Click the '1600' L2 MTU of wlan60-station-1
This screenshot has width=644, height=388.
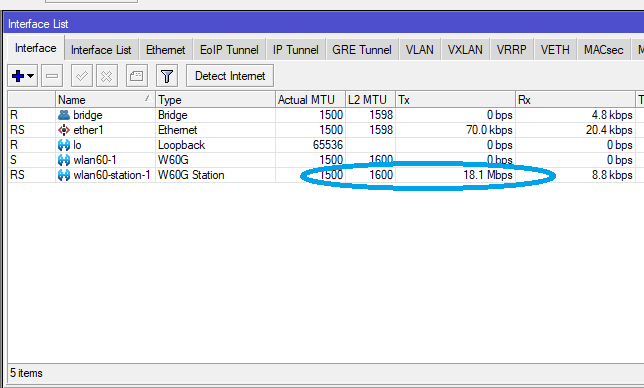click(381, 175)
